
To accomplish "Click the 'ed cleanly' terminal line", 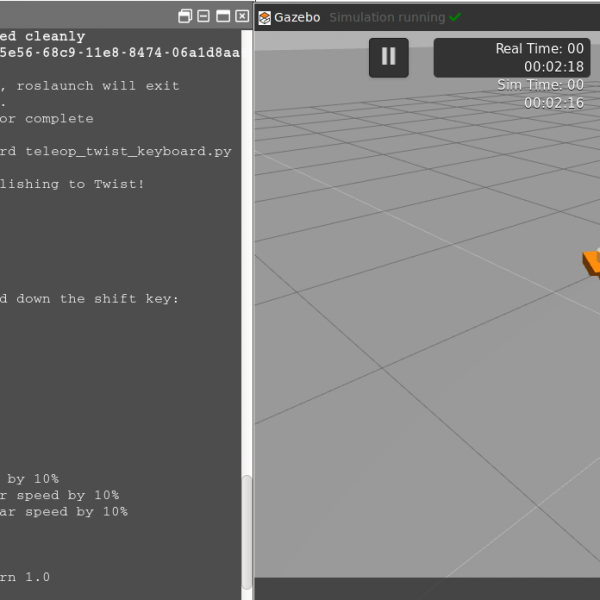I will pos(42,37).
